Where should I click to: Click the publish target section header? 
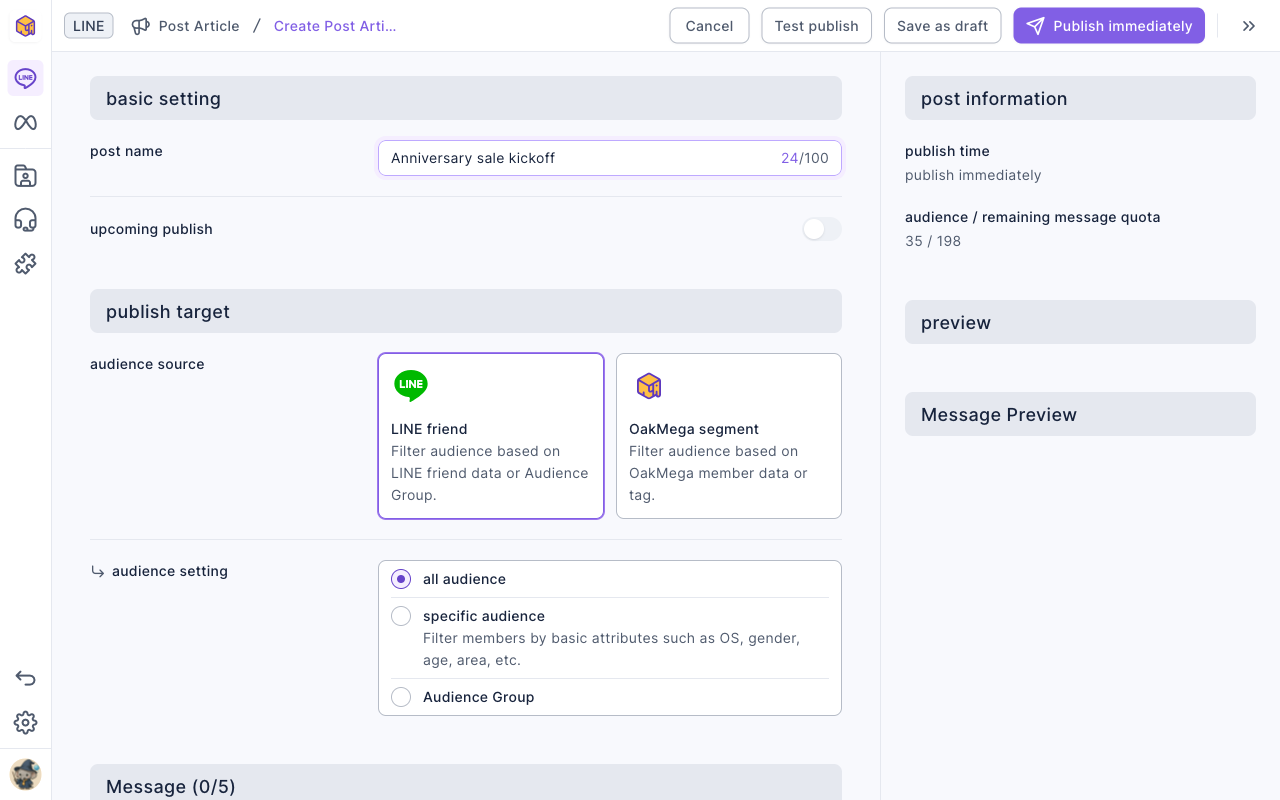466,311
